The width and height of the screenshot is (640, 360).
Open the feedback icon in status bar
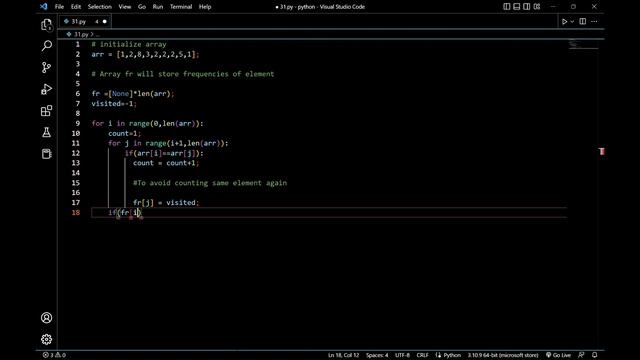point(581,355)
